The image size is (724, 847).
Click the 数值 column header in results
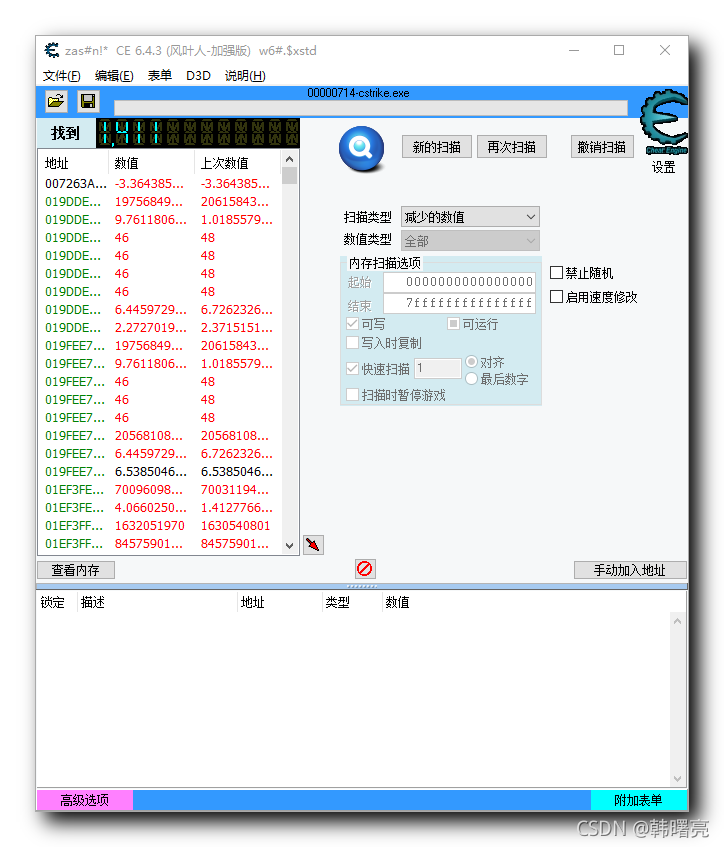pos(151,163)
